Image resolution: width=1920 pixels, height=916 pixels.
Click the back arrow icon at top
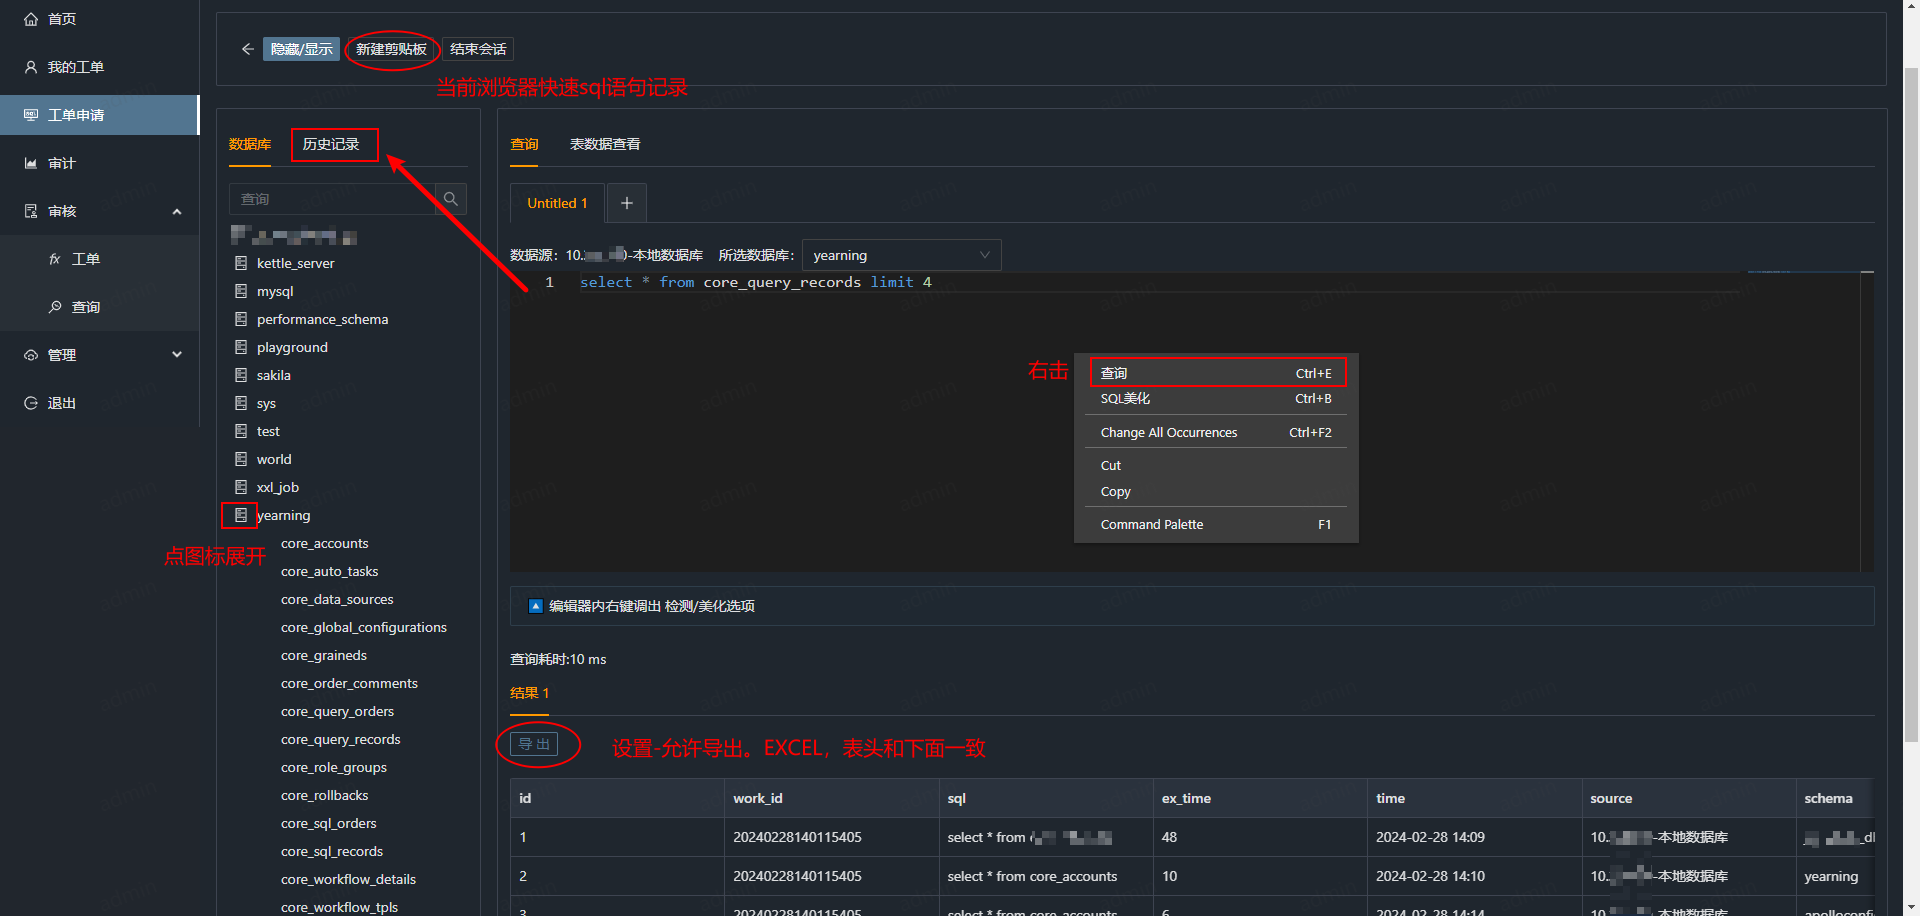[248, 48]
